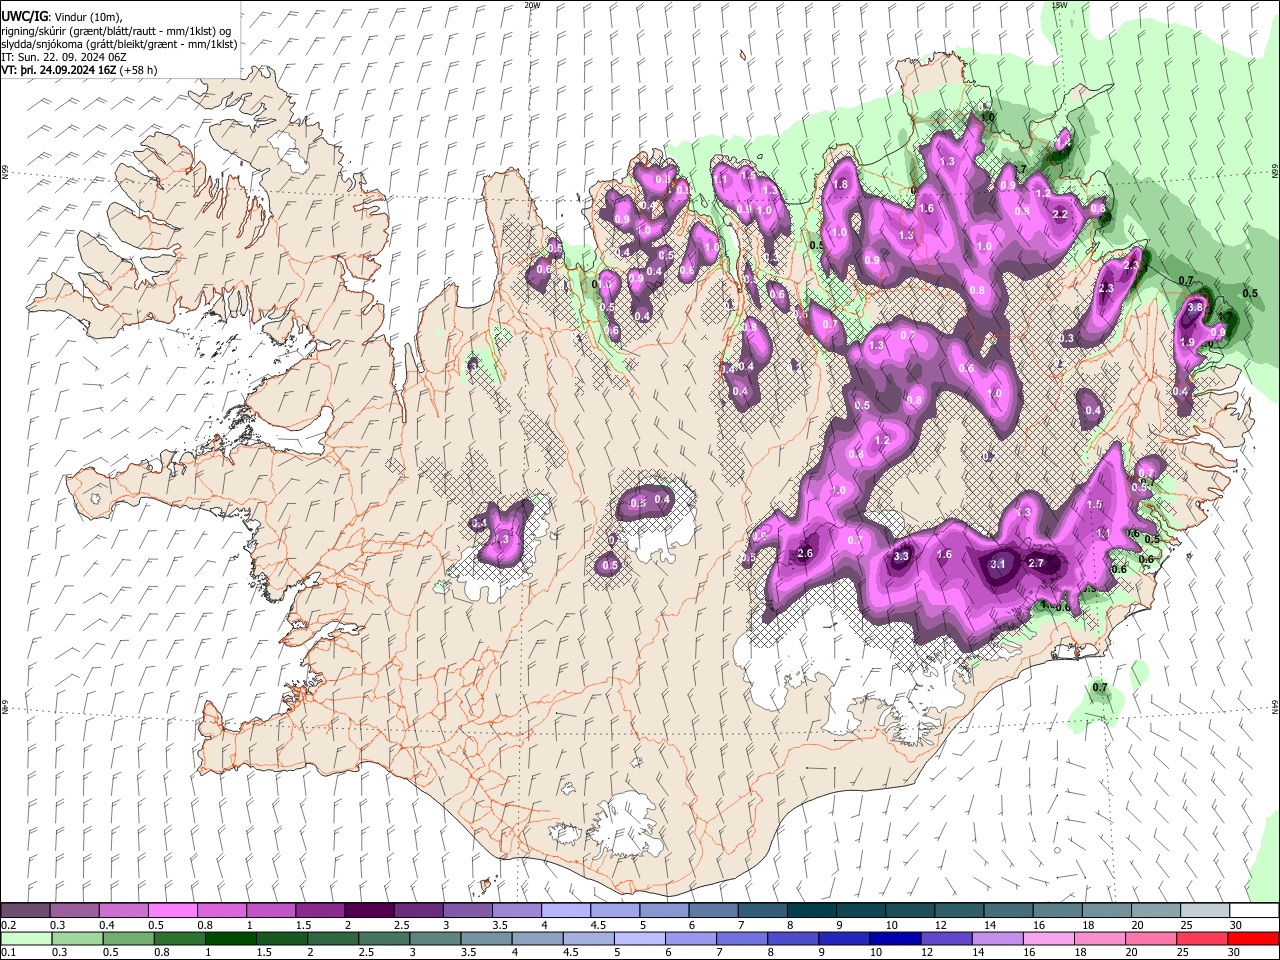Click the 3.8 precipitation value on the east coast
Image resolution: width=1280 pixels, height=960 pixels.
point(1194,307)
